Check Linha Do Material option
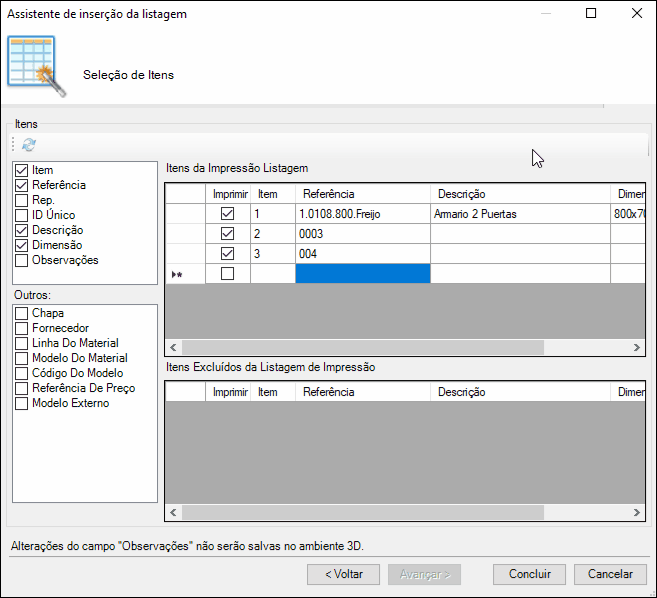657x598 pixels. 21,344
